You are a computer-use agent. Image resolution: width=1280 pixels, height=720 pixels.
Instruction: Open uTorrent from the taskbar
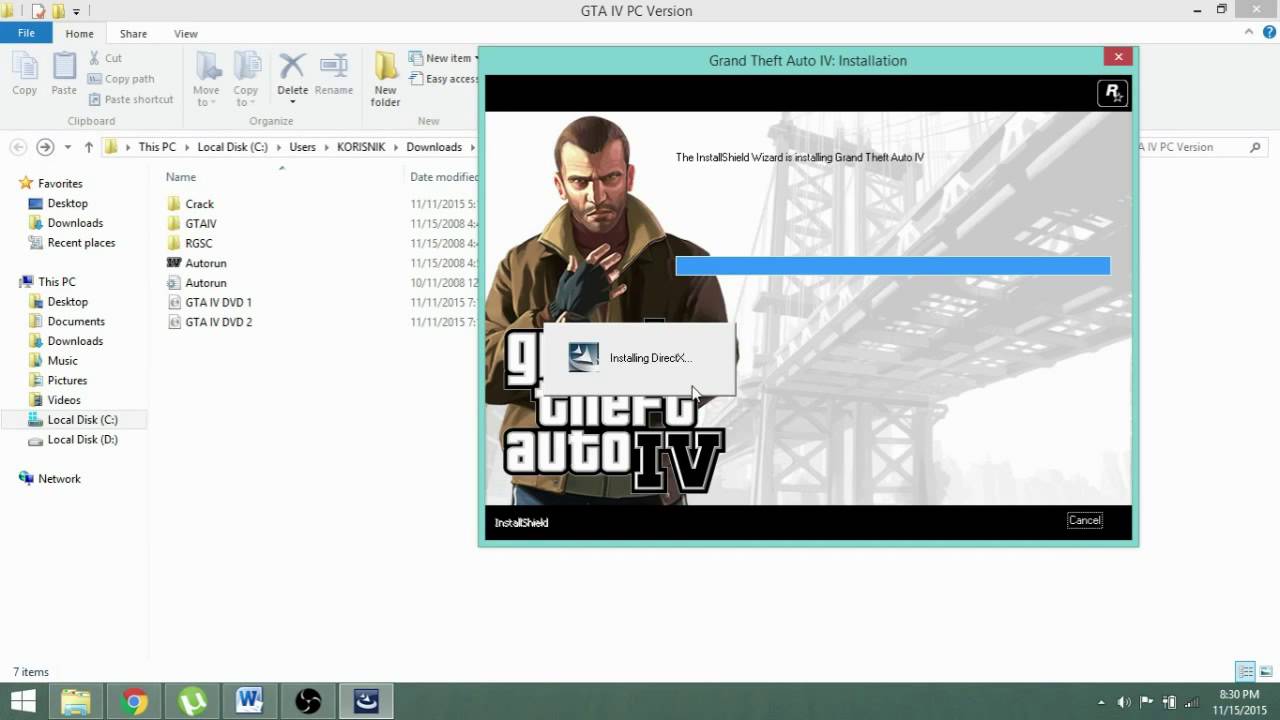pyautogui.click(x=192, y=702)
